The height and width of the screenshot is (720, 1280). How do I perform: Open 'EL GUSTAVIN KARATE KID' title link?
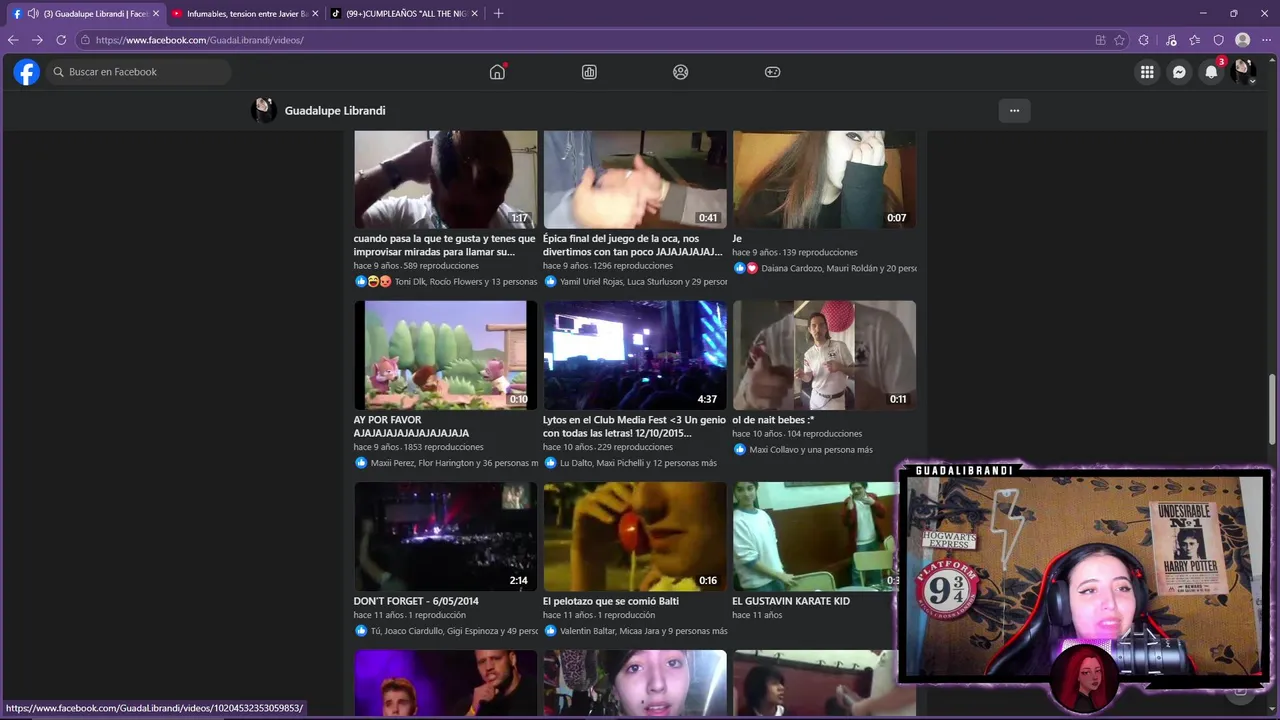[x=791, y=601]
